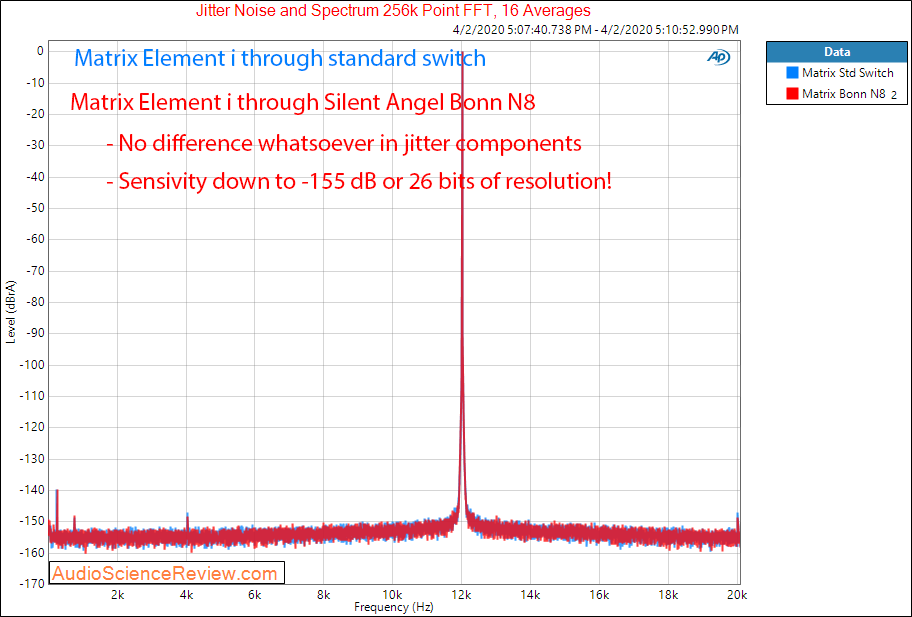
Task: Click the 'No difference whatsoever' annotation
Action: coord(344,143)
